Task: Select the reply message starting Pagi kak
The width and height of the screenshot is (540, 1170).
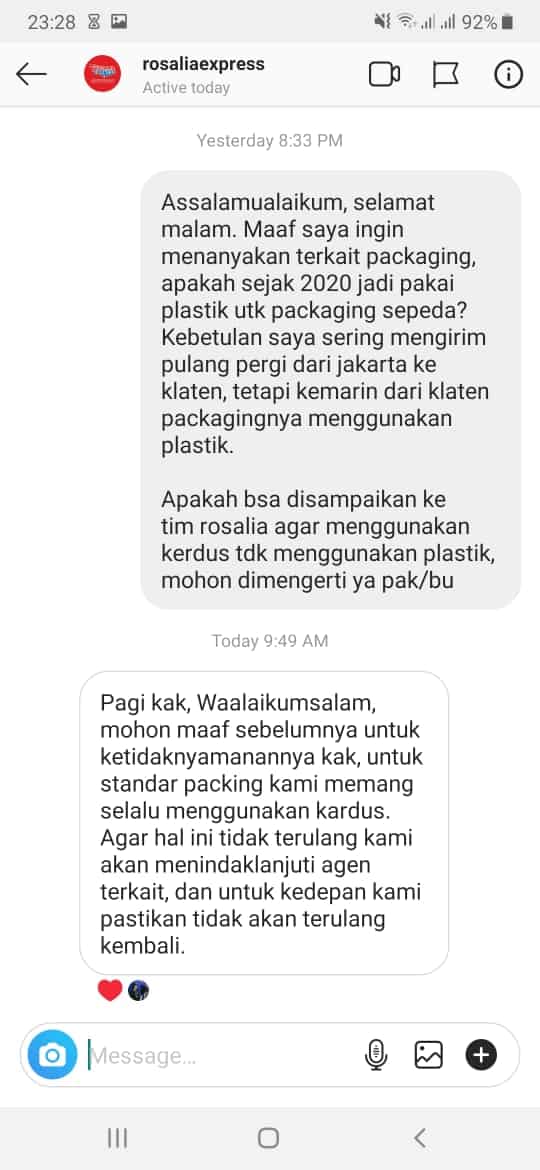Action: coord(264,822)
